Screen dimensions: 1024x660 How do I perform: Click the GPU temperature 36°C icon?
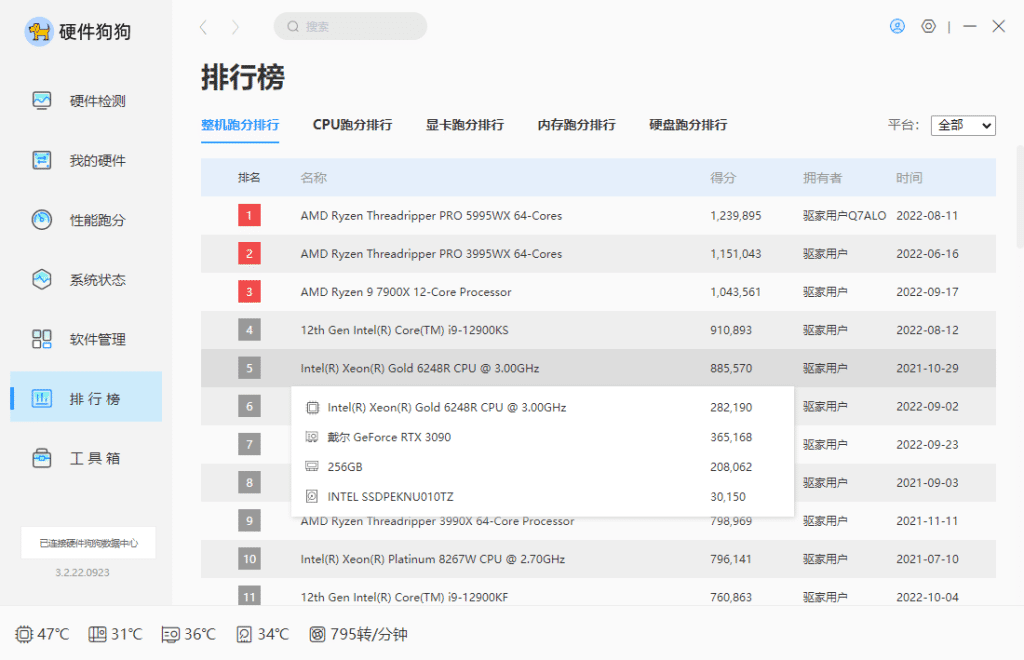pyautogui.click(x=170, y=634)
